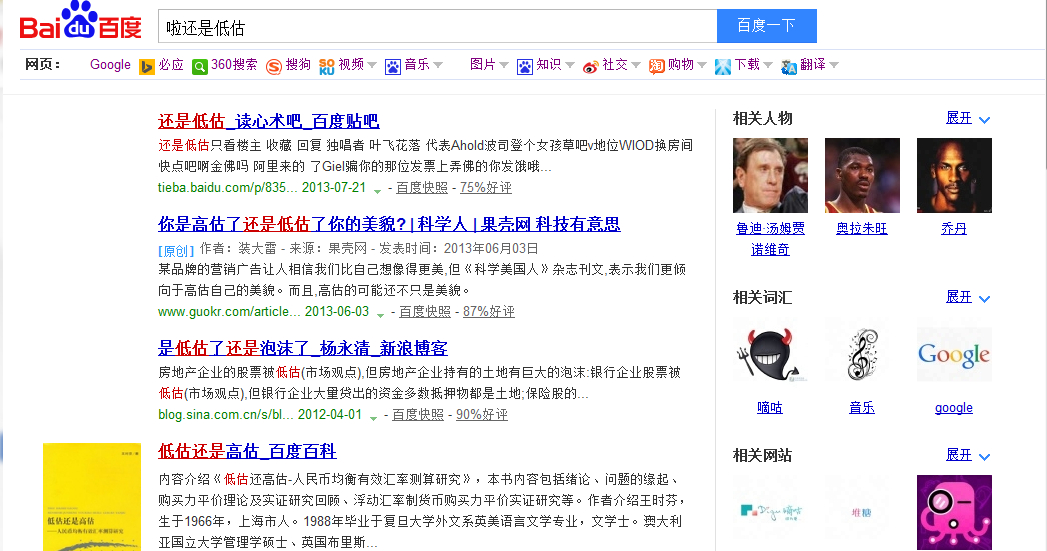Viewport: 1047px width, 551px height.
Task: Open 低估还是高估_百度百科 result
Action: pos(247,451)
